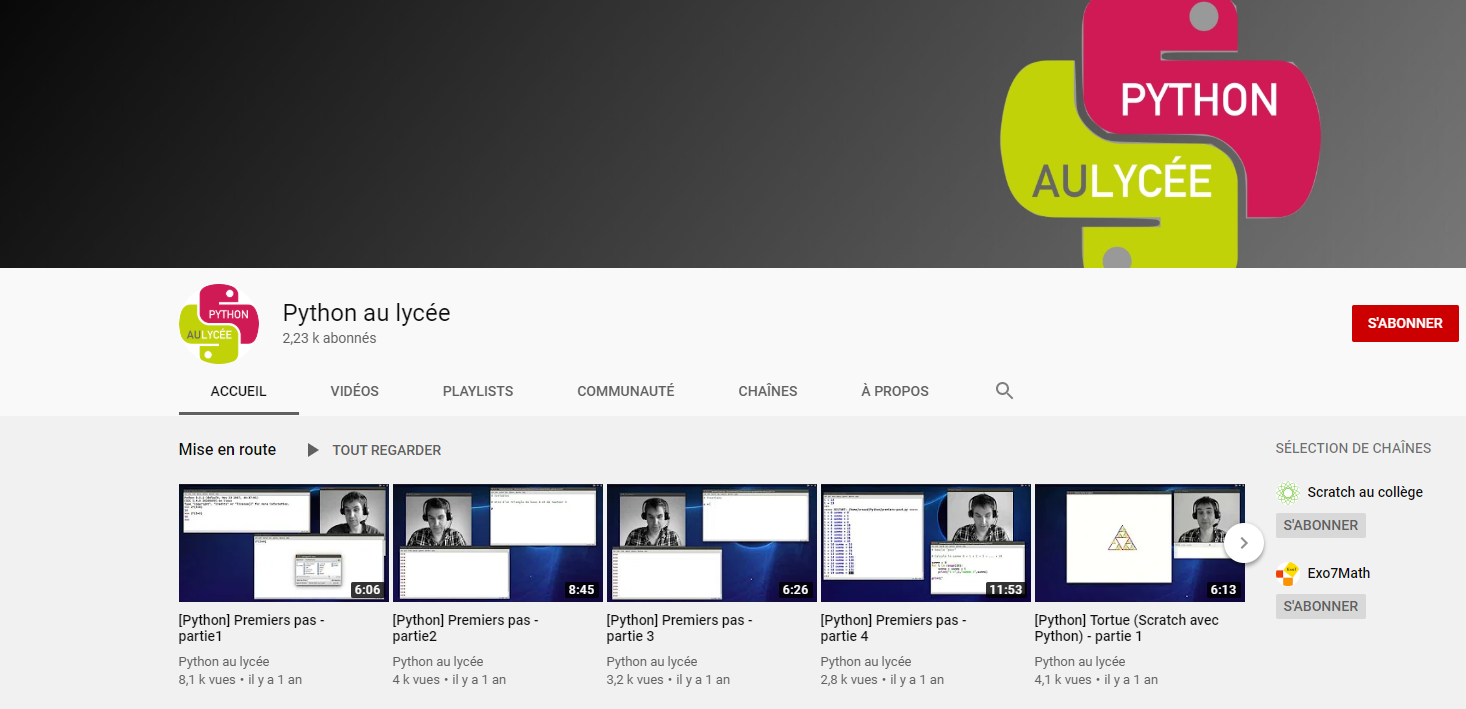1466x709 pixels.
Task: Click the SÉLECTION DE CHAÎNES heading
Action: pos(1353,448)
